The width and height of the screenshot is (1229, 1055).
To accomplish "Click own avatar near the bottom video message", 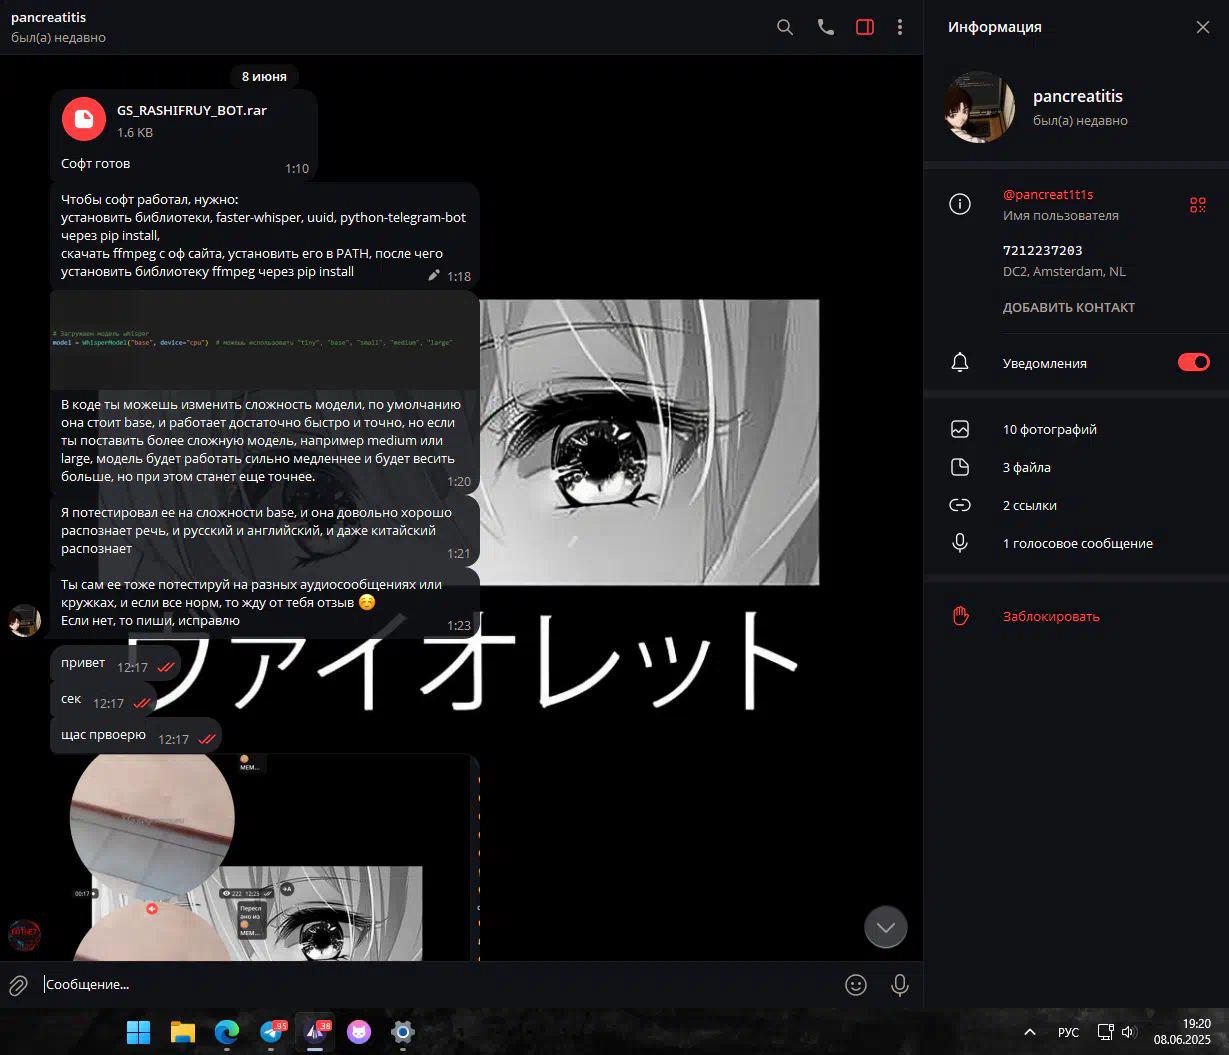I will (24, 935).
